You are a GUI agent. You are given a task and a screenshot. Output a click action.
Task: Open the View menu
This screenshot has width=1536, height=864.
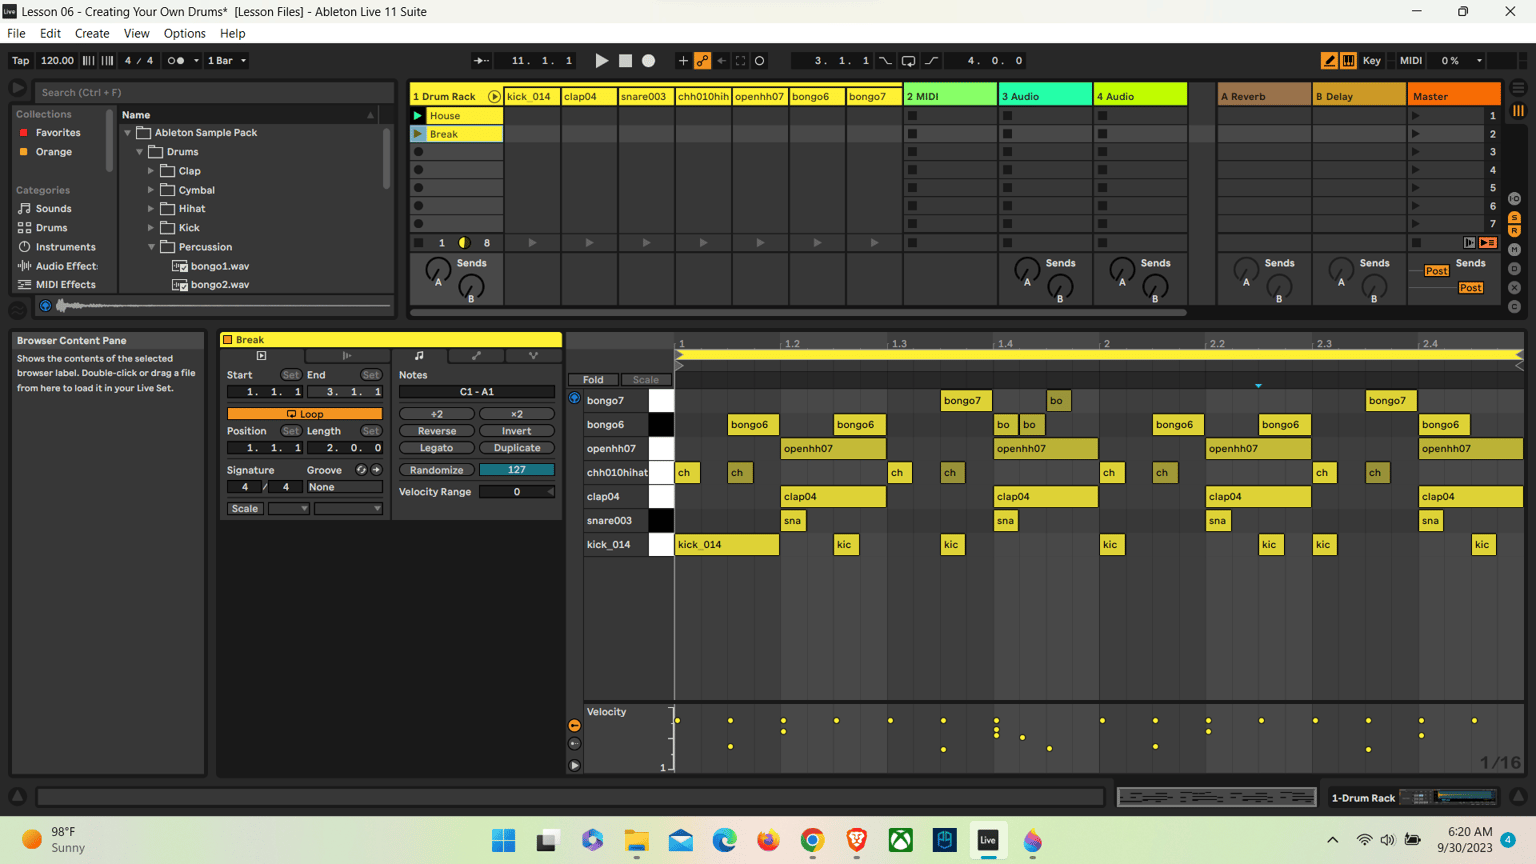(136, 33)
